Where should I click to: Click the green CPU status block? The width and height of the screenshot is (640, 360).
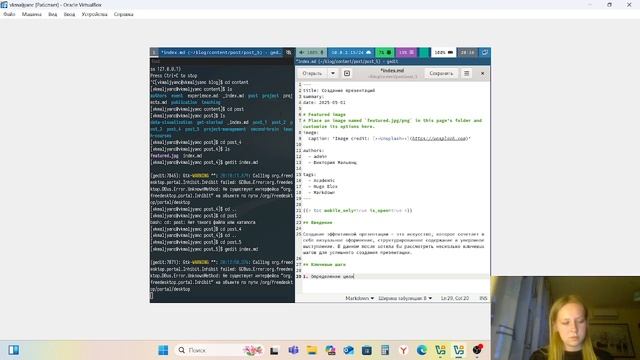[x=385, y=52]
